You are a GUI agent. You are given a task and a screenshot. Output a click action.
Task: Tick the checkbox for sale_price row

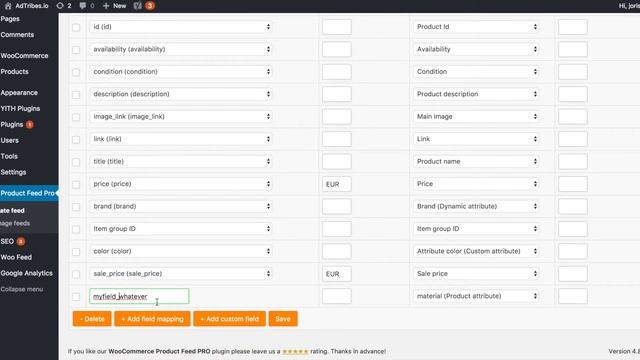click(76, 274)
